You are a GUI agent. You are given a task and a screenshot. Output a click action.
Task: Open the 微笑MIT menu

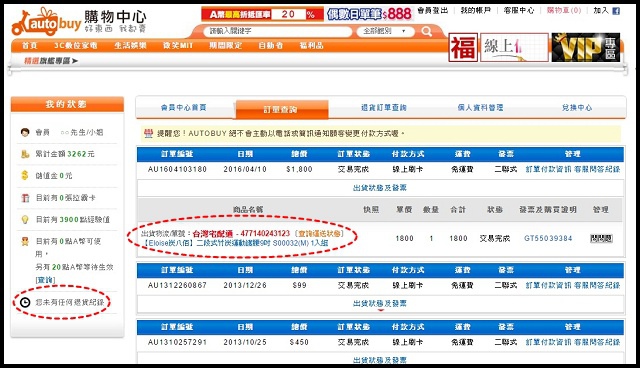[178, 46]
